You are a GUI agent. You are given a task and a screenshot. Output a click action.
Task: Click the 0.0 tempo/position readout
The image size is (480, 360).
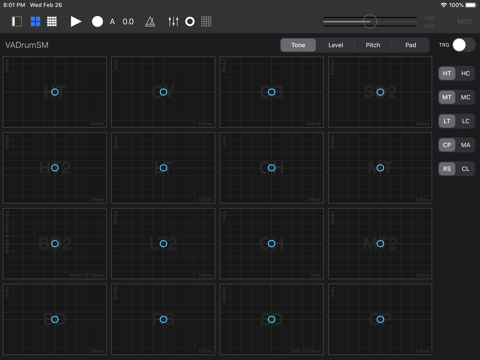[128, 22]
